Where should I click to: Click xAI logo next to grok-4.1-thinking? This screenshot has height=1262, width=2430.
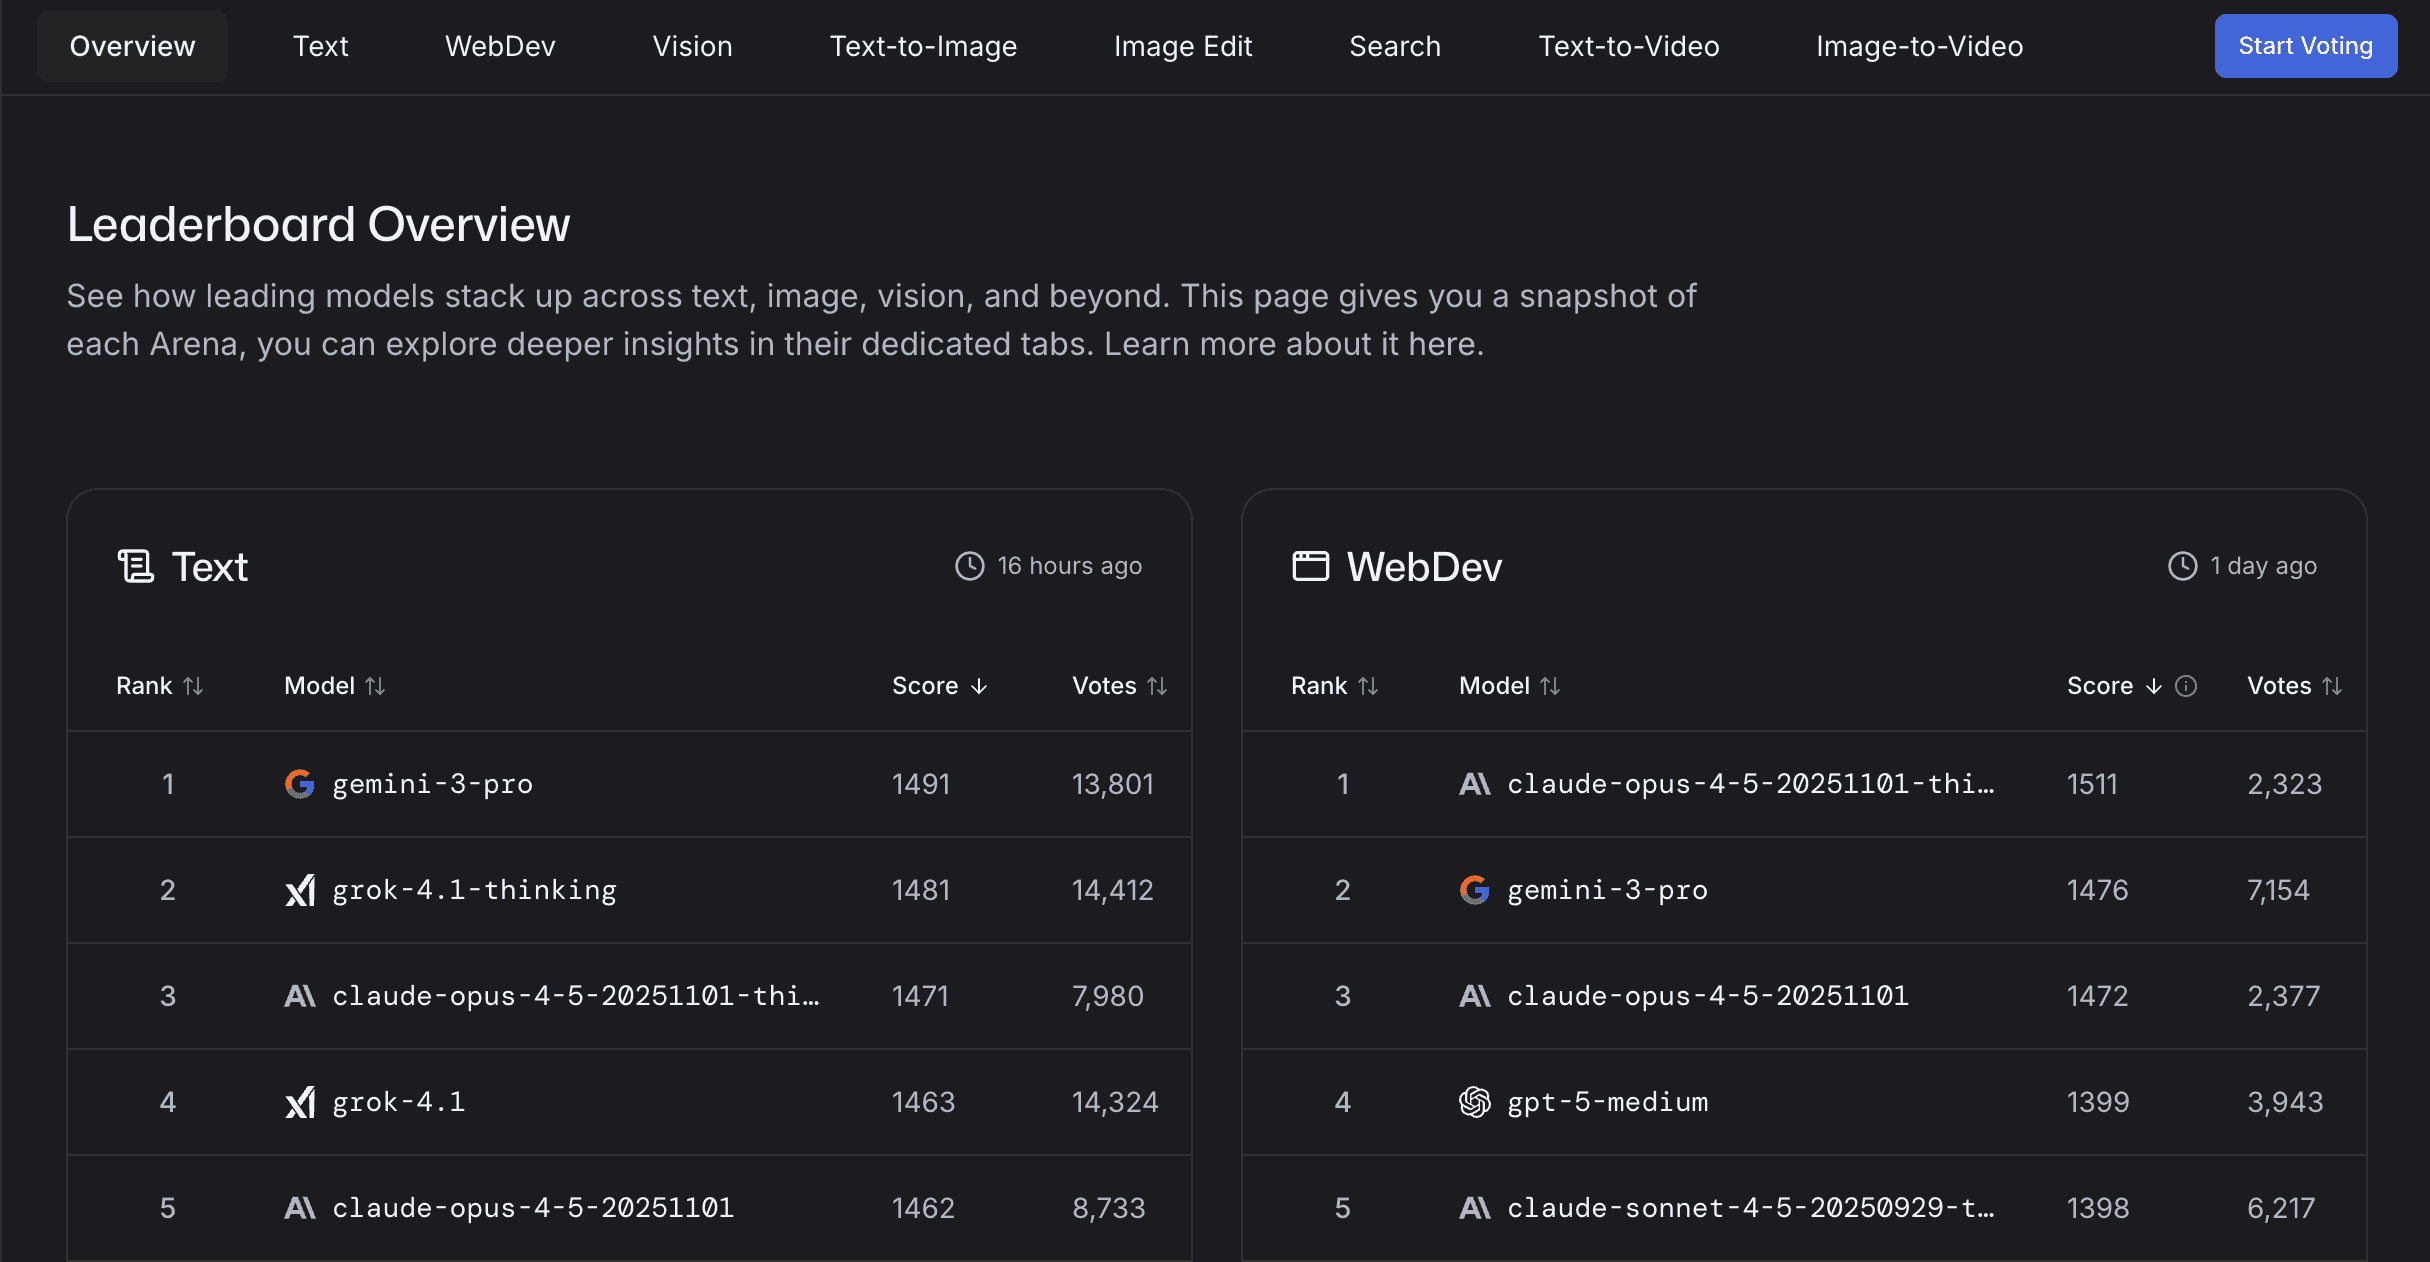click(299, 890)
